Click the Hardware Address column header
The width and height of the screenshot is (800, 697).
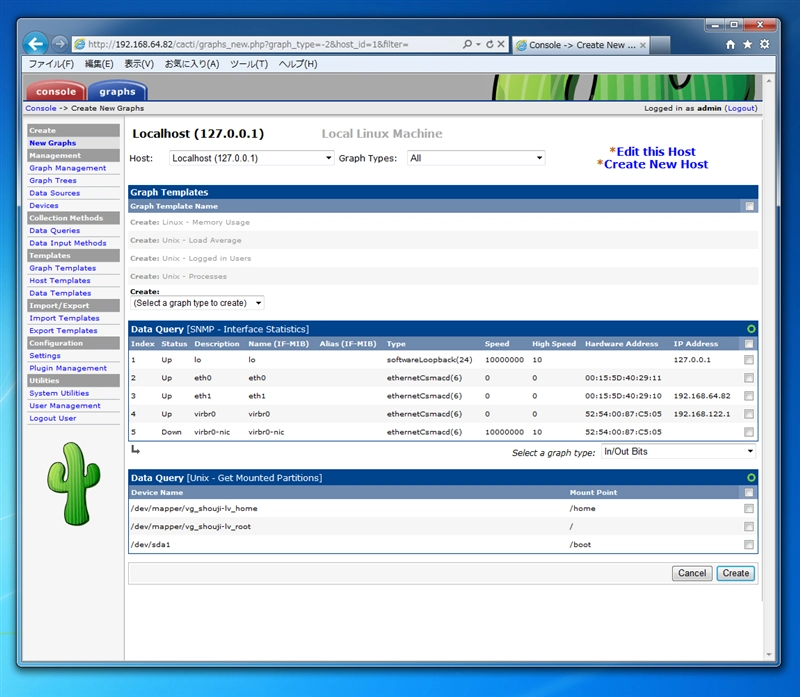click(x=621, y=344)
